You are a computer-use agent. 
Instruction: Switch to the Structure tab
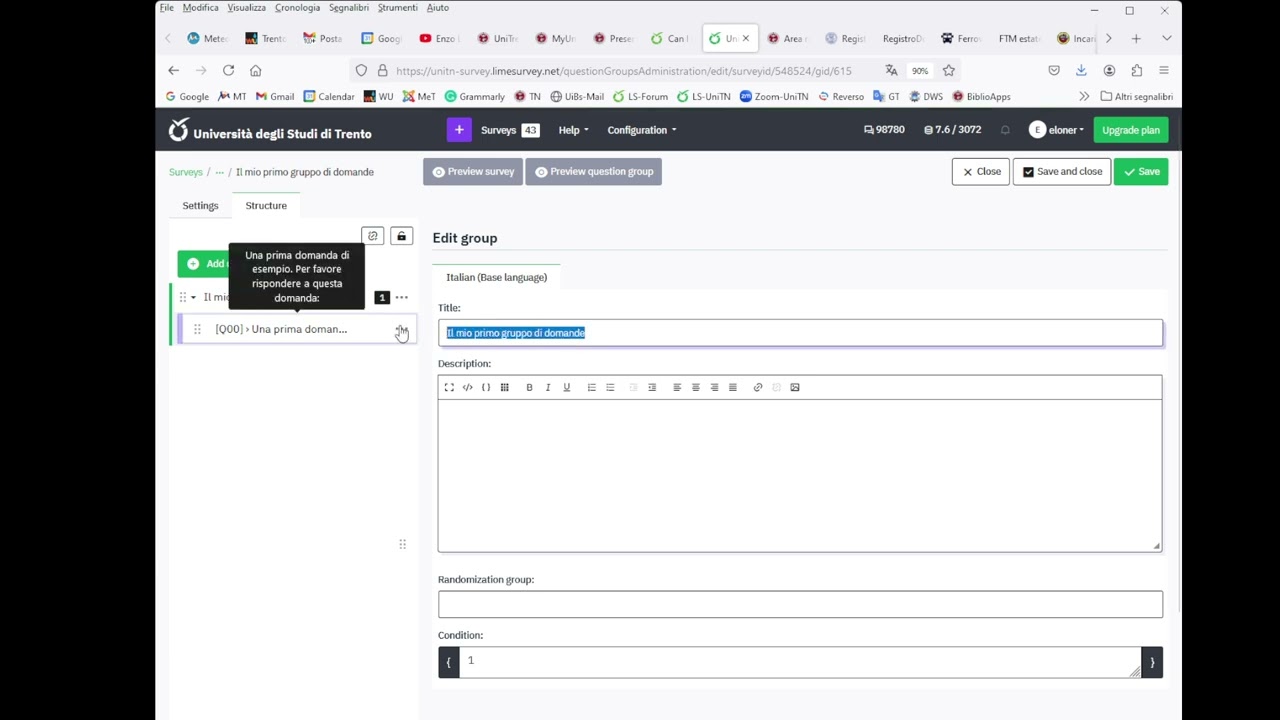click(266, 205)
